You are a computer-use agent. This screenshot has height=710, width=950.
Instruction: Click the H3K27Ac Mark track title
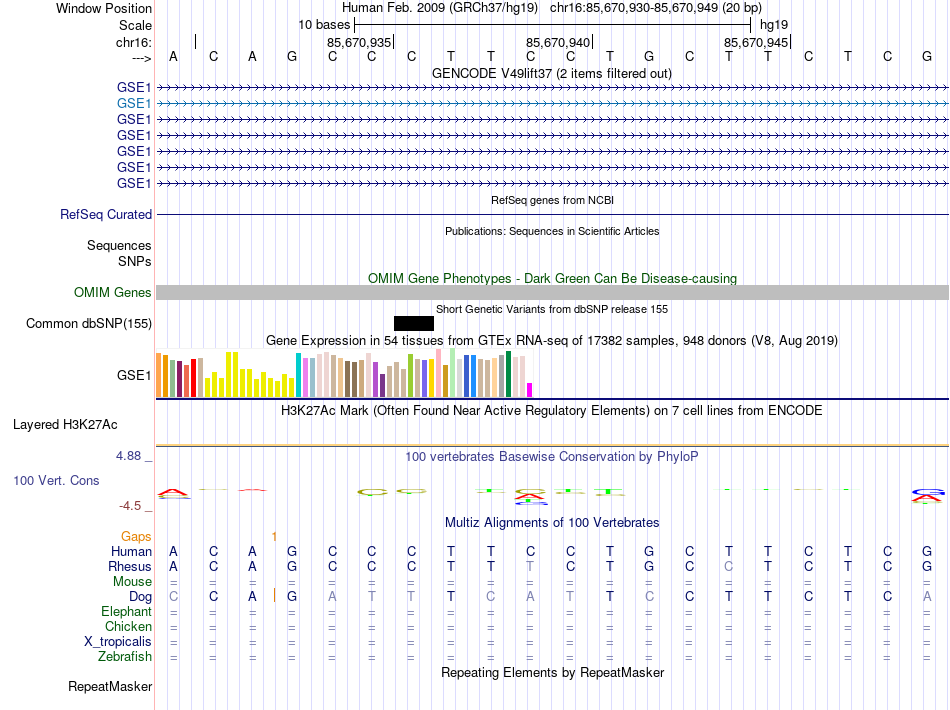tap(551, 411)
